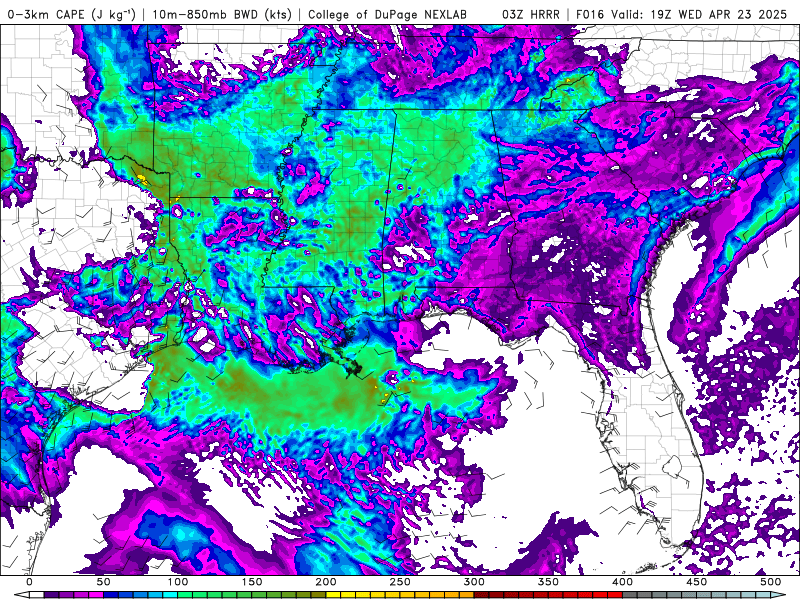Click the '350' label on the color scale
Screen dimensions: 800x600
coord(548,581)
